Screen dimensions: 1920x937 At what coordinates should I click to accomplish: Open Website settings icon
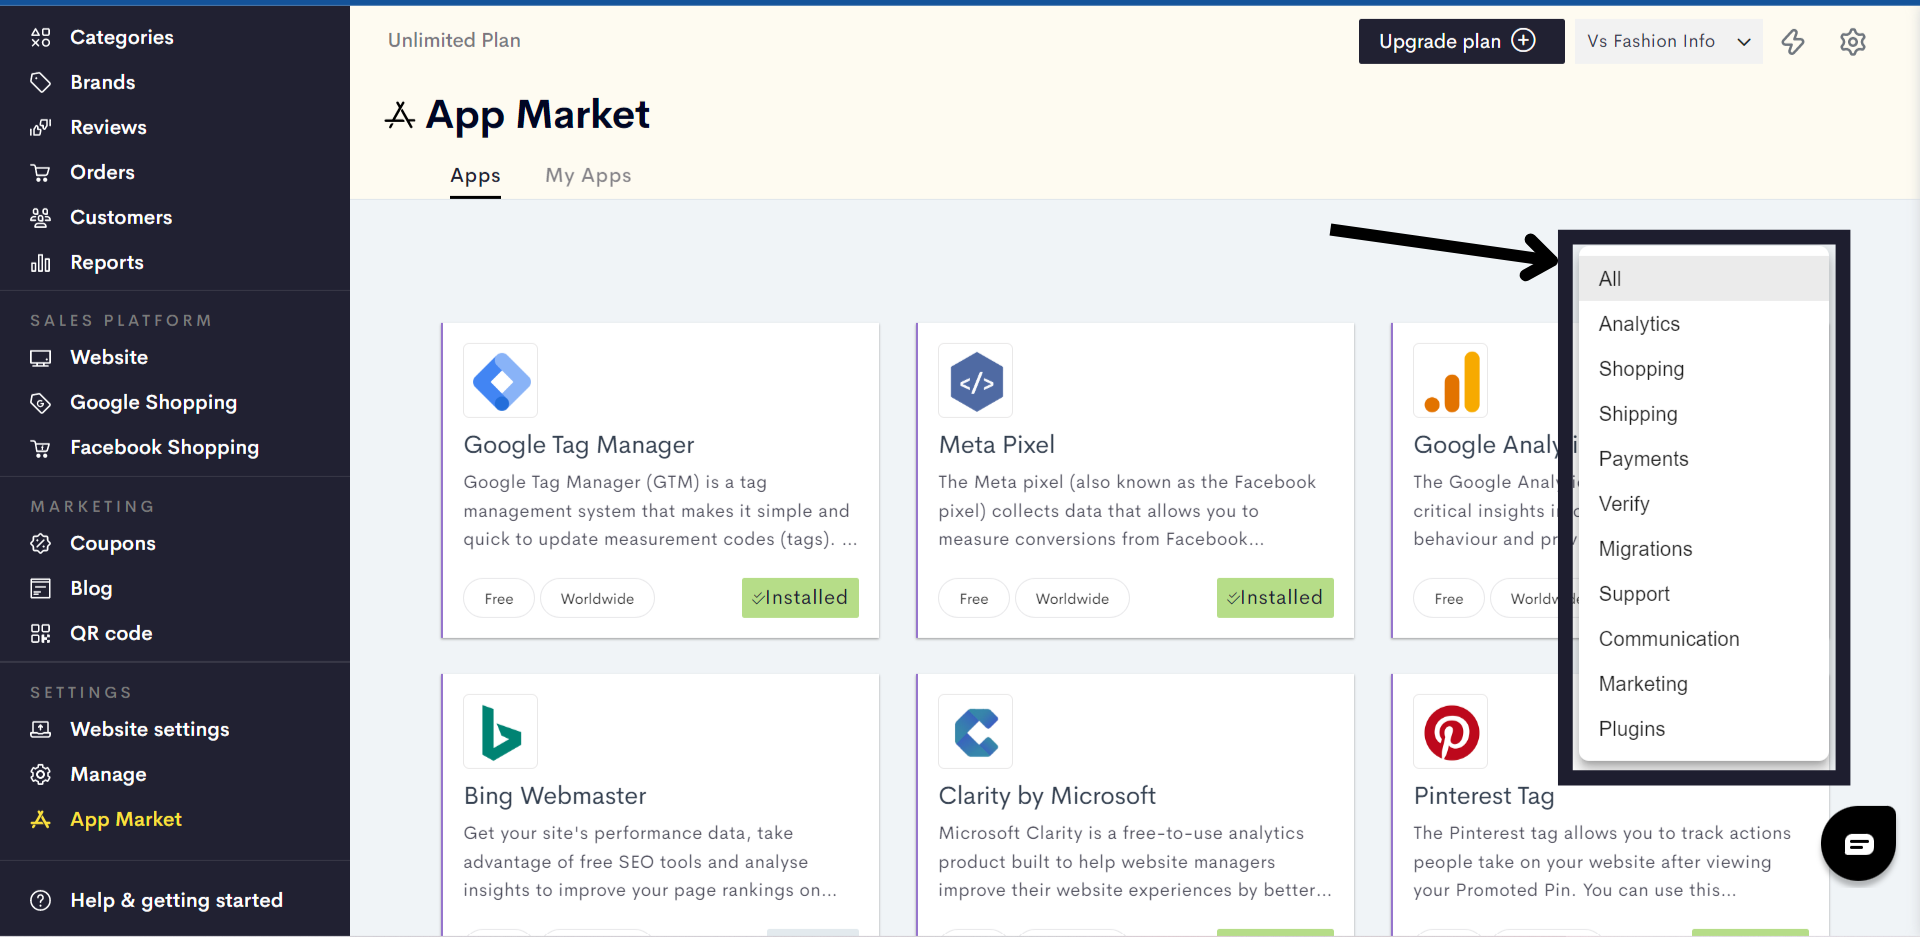click(x=41, y=729)
